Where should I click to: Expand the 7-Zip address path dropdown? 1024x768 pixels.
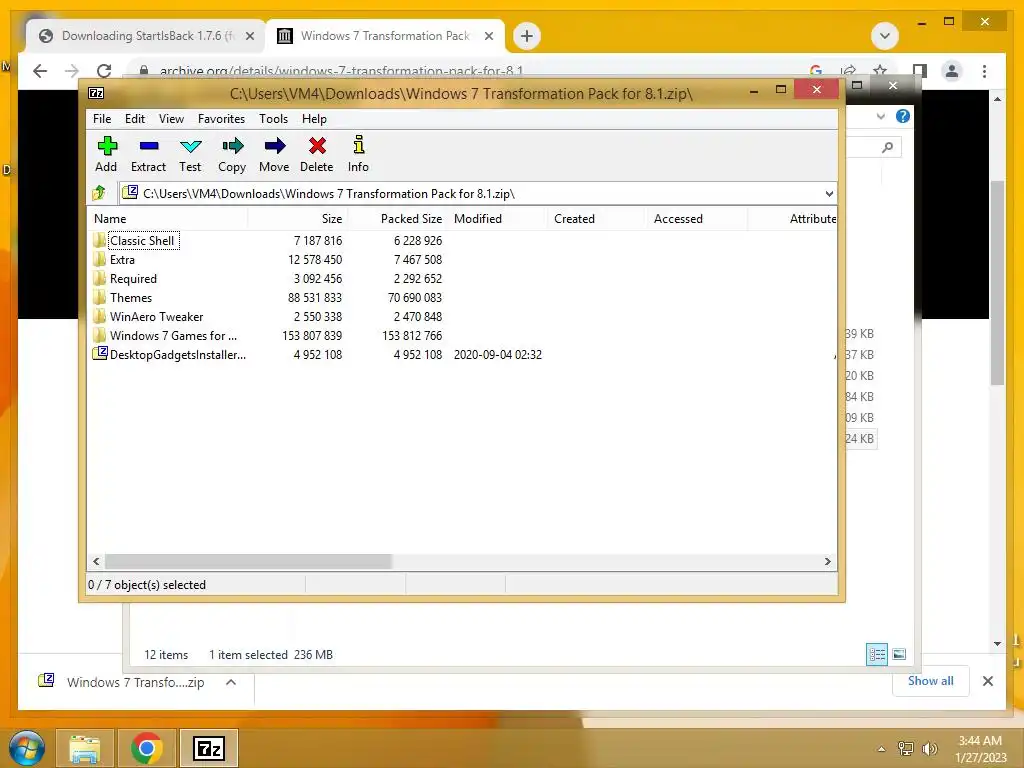pyautogui.click(x=829, y=193)
